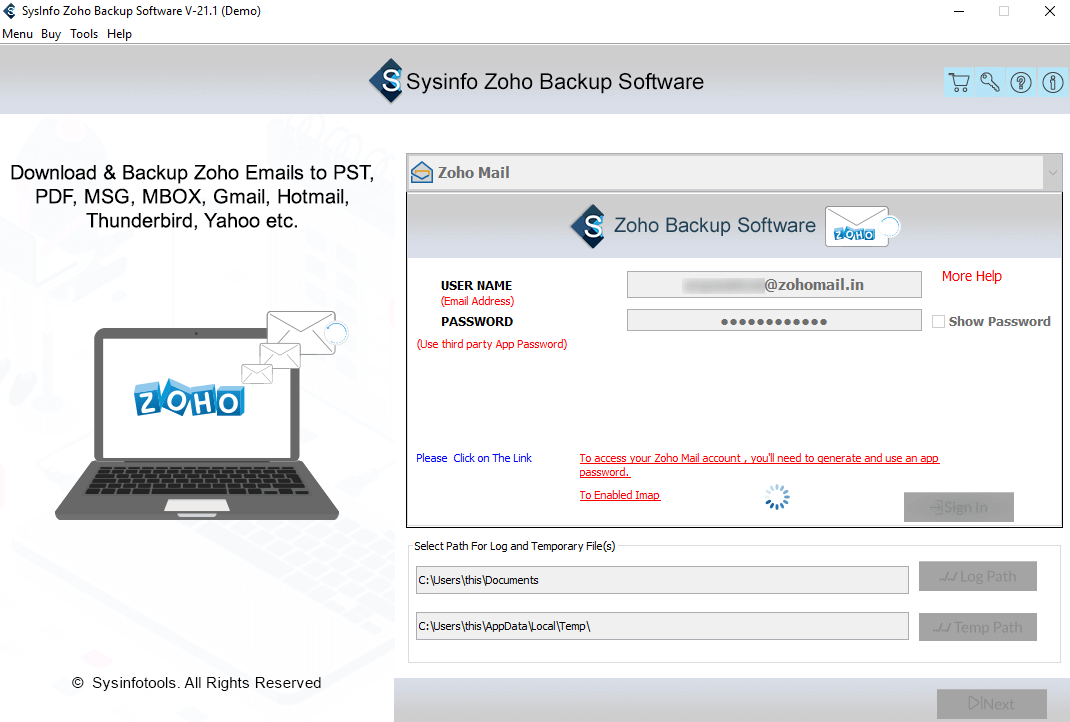Viewport: 1070px width, 722px height.
Task: Open the Tools menu
Action: tap(84, 33)
